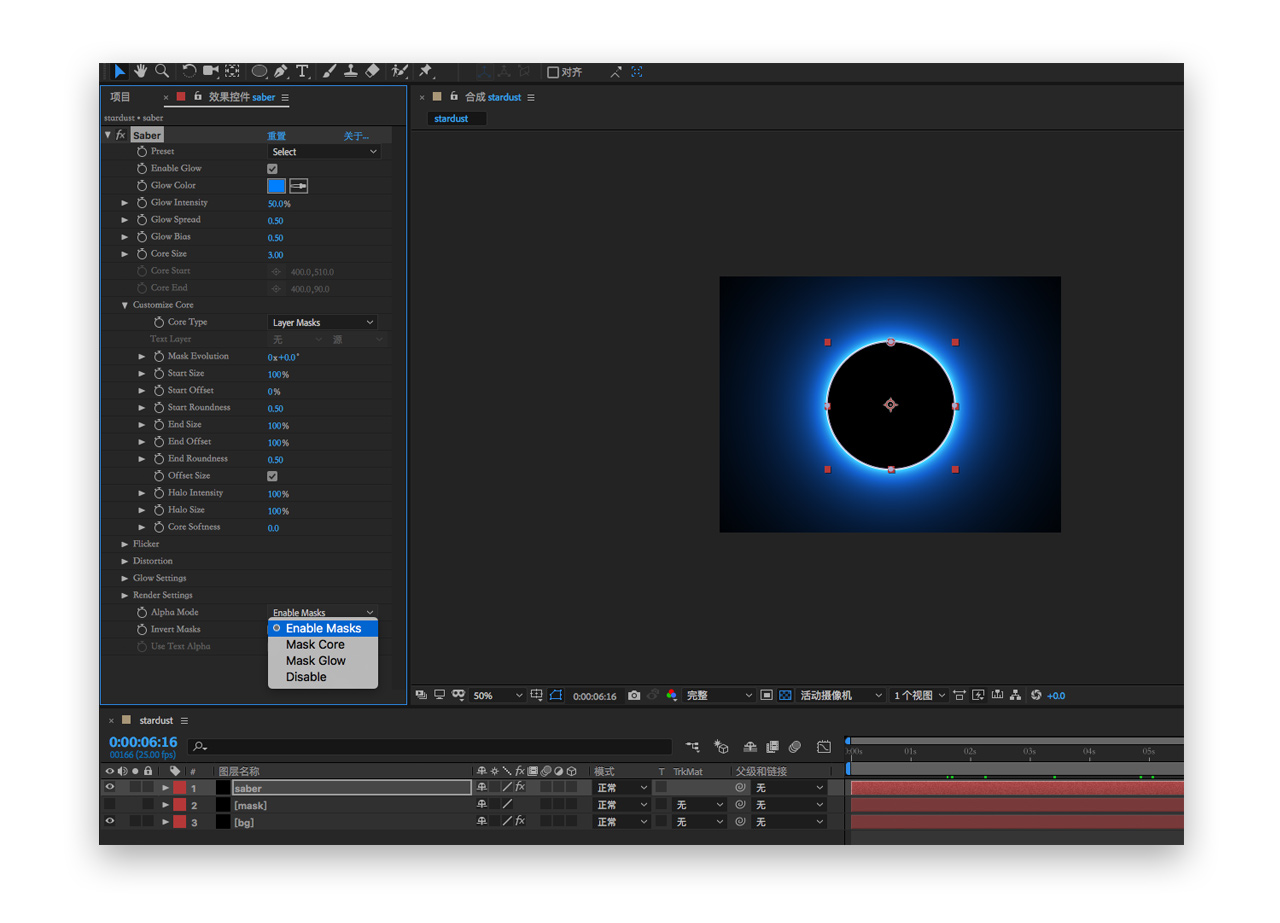Select the Pan Behind anchor point tool
Viewport: 1280px width, 923px height.
pyautogui.click(x=232, y=71)
